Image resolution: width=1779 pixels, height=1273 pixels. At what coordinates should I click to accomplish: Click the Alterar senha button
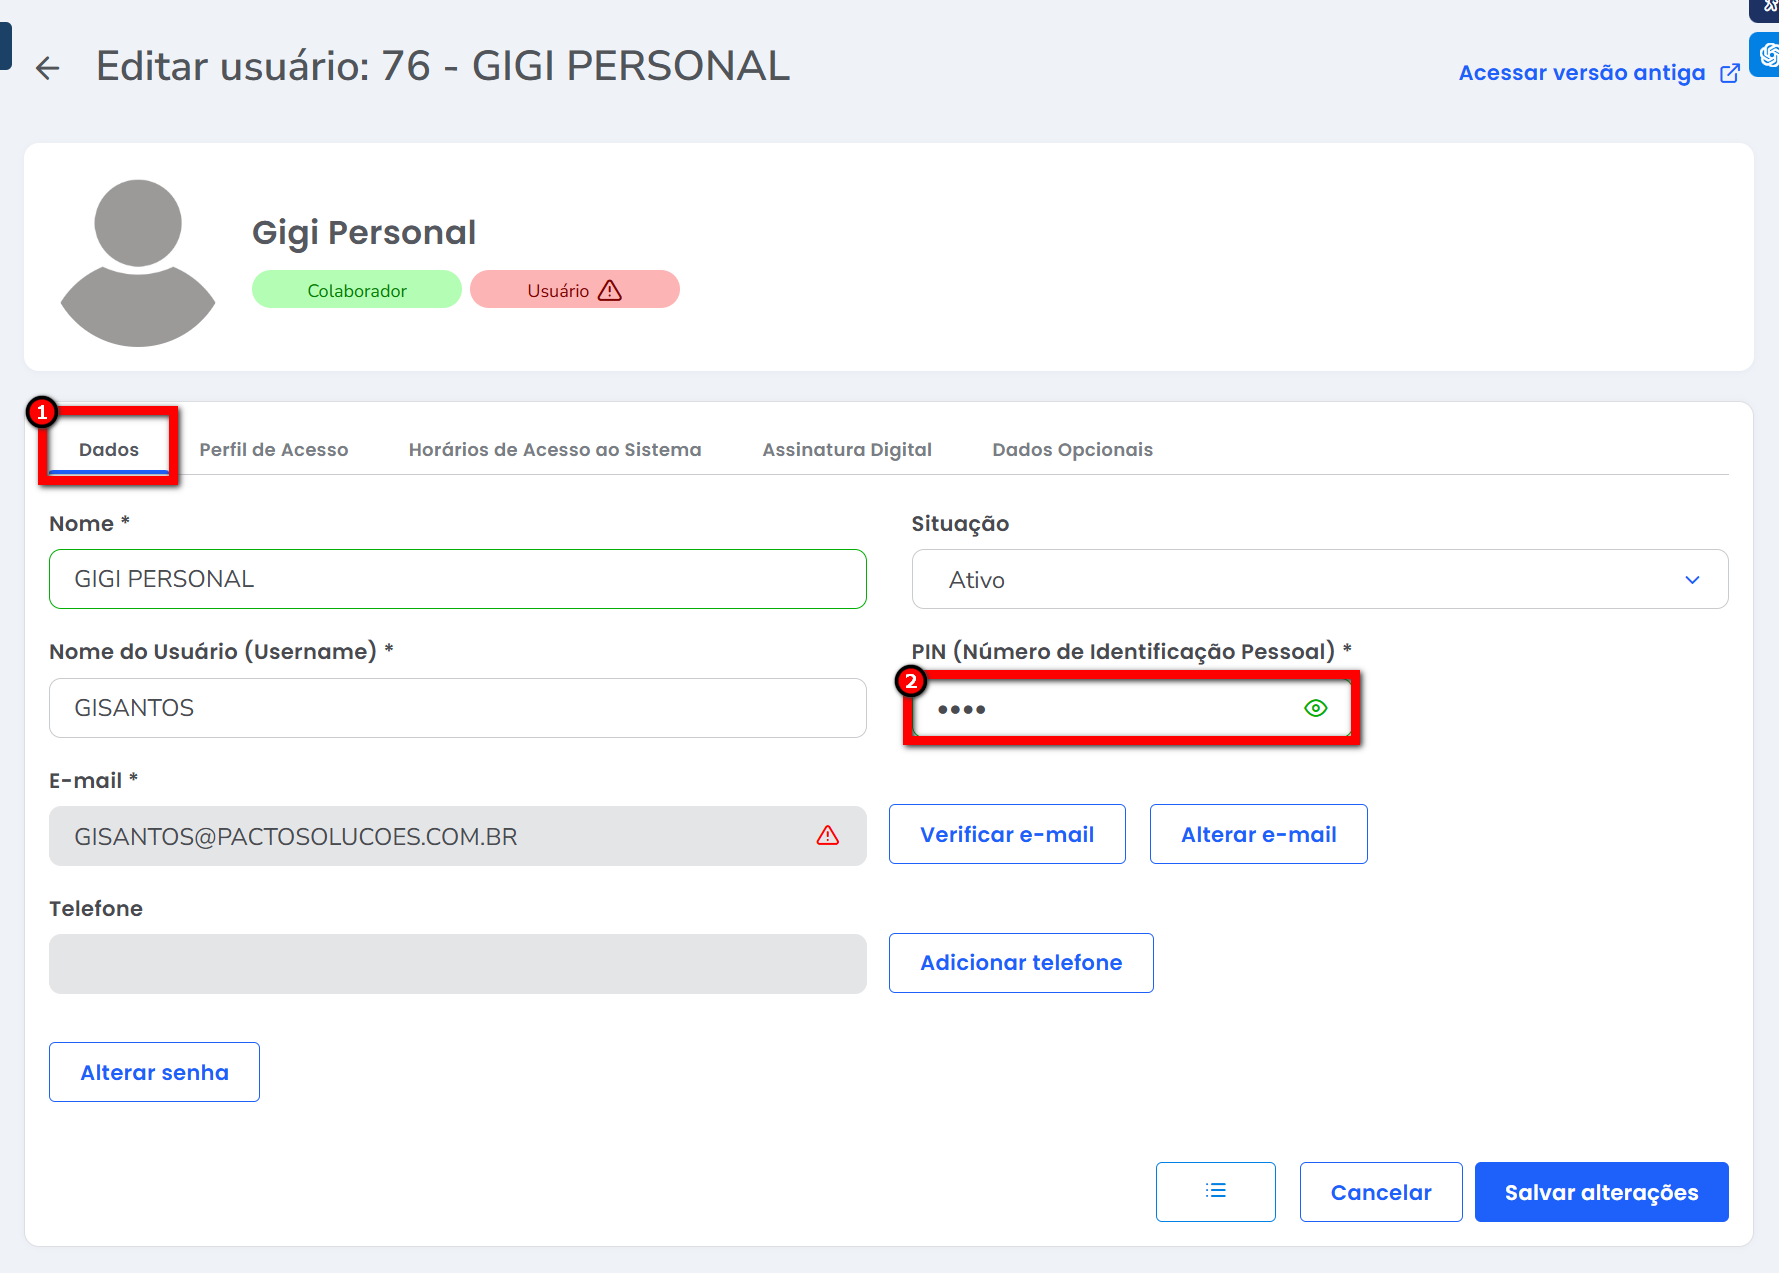154,1072
